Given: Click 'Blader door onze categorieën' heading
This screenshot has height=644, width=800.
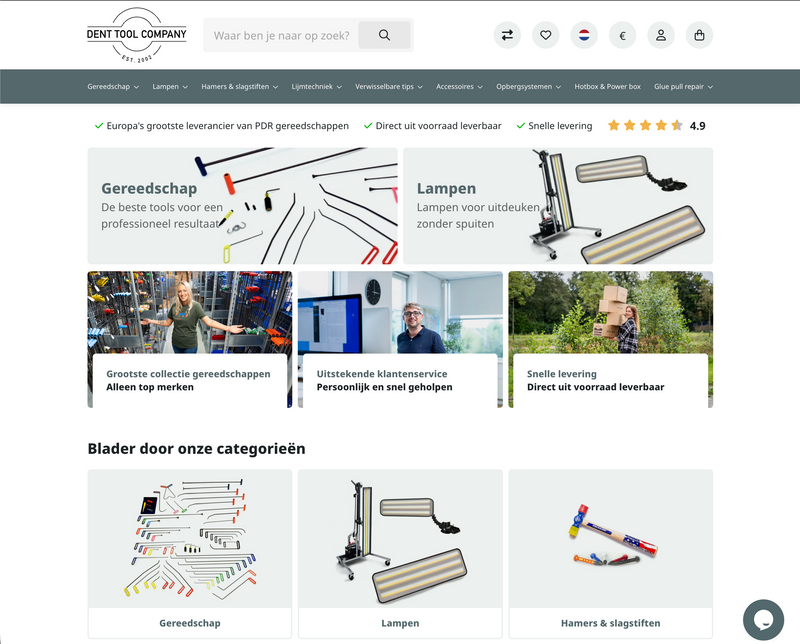Looking at the screenshot, I should coord(196,449).
